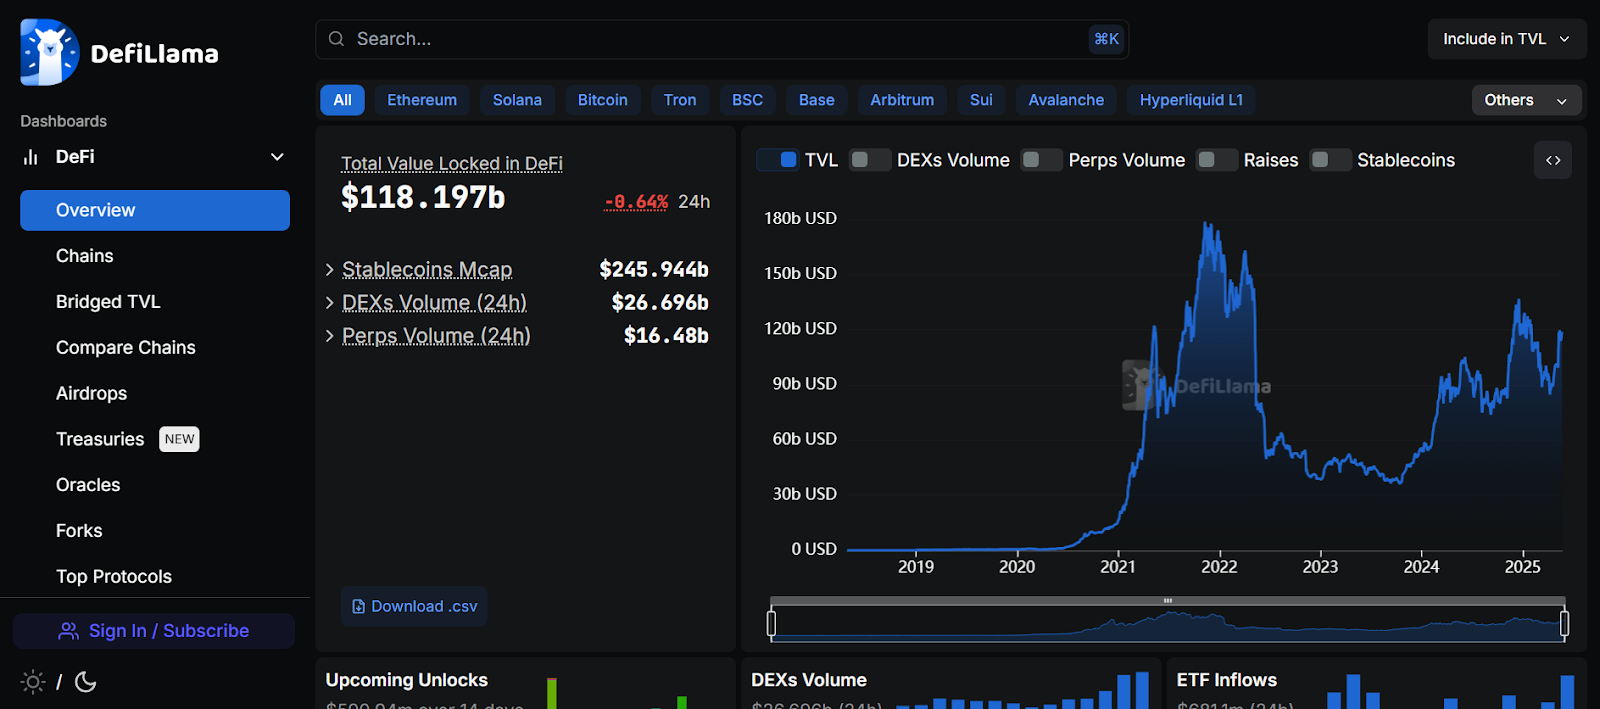
Task: Click the search magnifier icon
Action: click(337, 39)
